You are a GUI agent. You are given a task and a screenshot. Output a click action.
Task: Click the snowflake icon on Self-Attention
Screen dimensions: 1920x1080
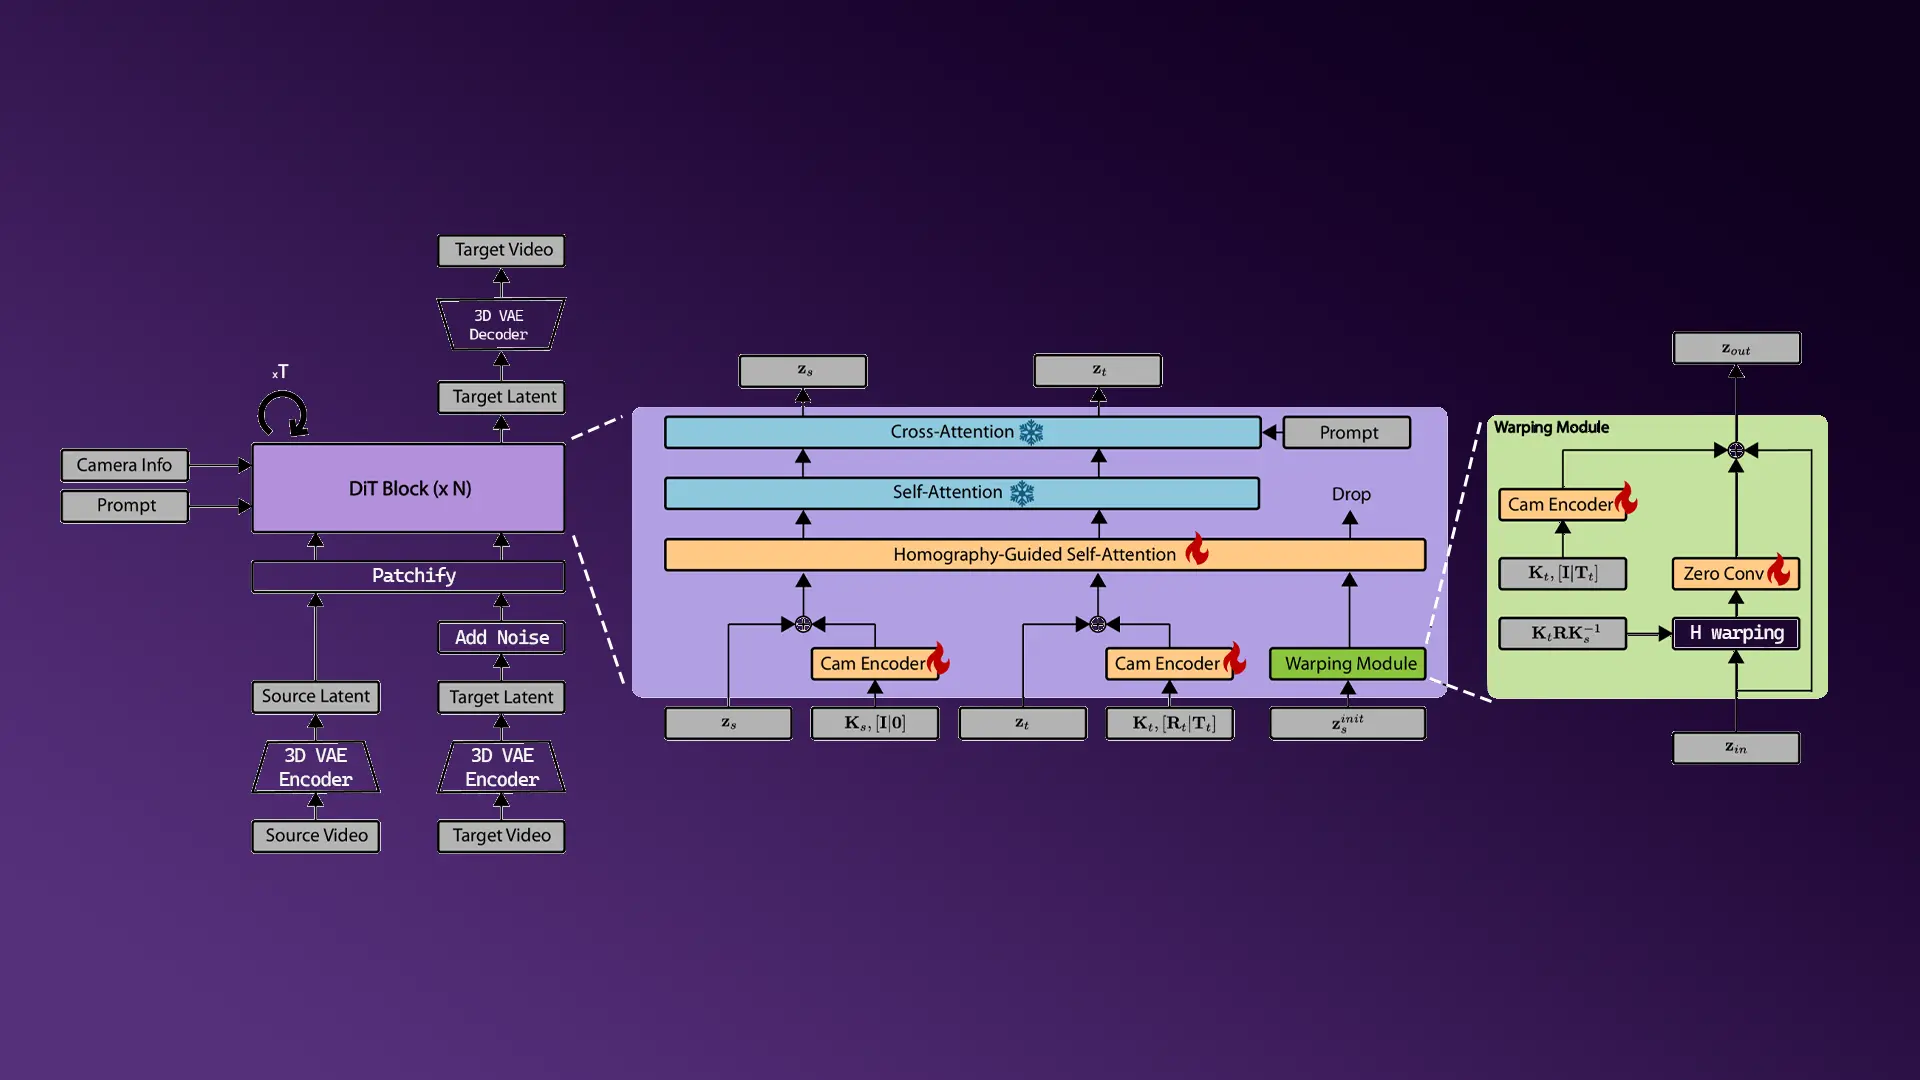1022,493
